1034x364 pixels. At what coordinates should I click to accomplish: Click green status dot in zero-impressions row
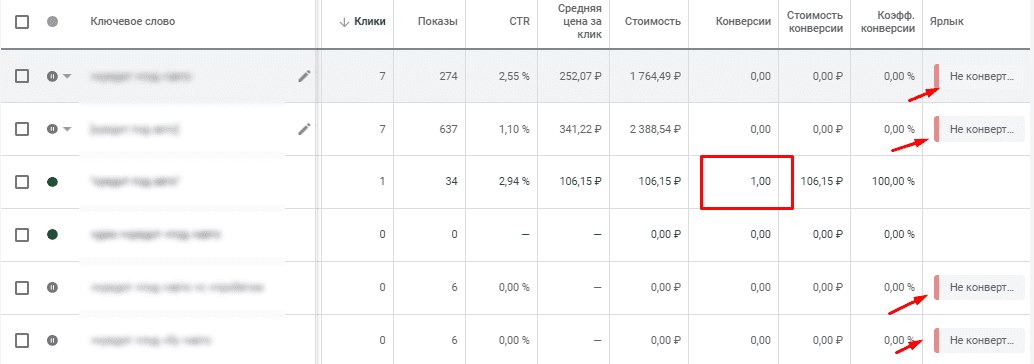pyautogui.click(x=53, y=234)
